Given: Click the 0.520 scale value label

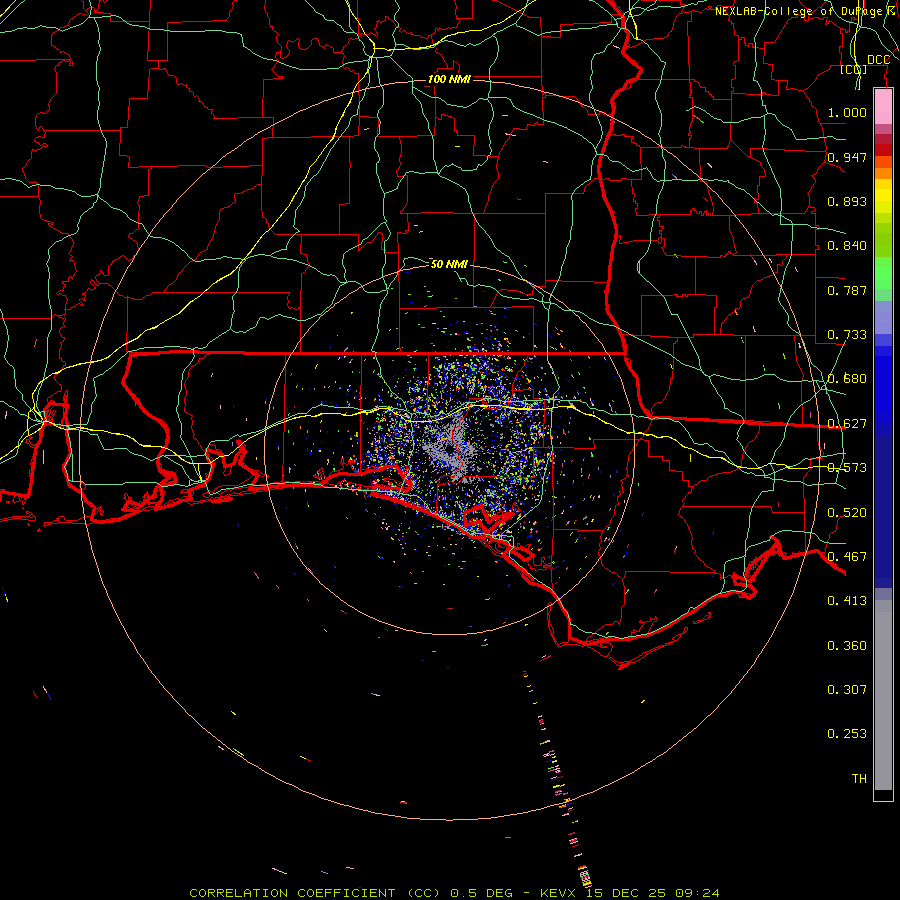Looking at the screenshot, I should tap(847, 513).
